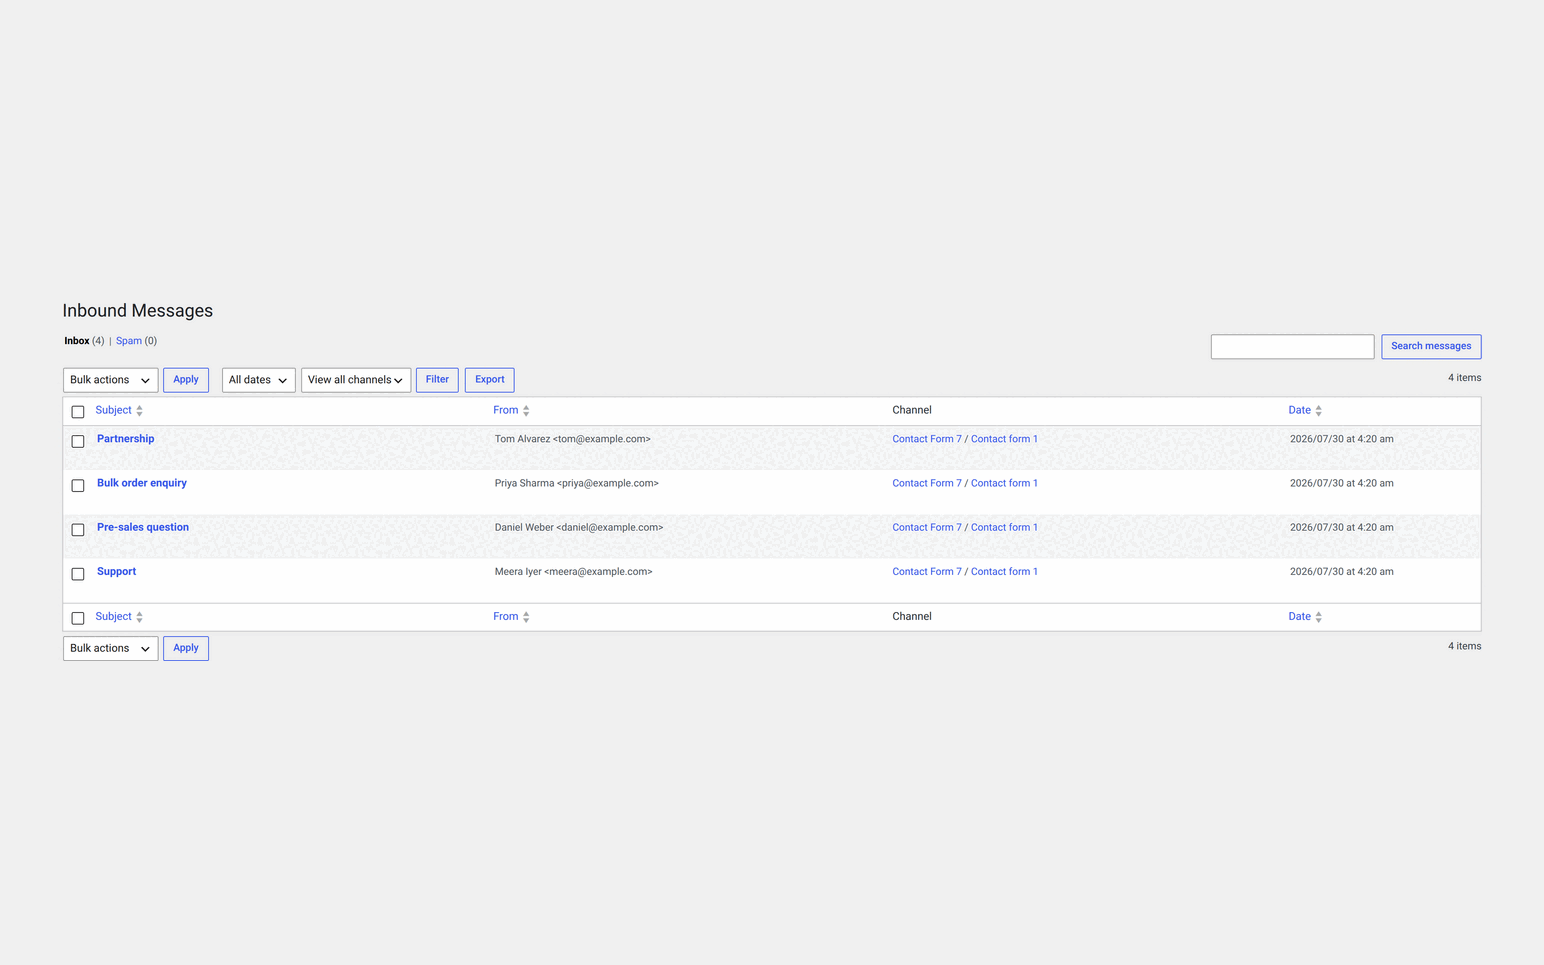Open the bottom Bulk actions dropdown
The height and width of the screenshot is (965, 1544).
(x=110, y=648)
